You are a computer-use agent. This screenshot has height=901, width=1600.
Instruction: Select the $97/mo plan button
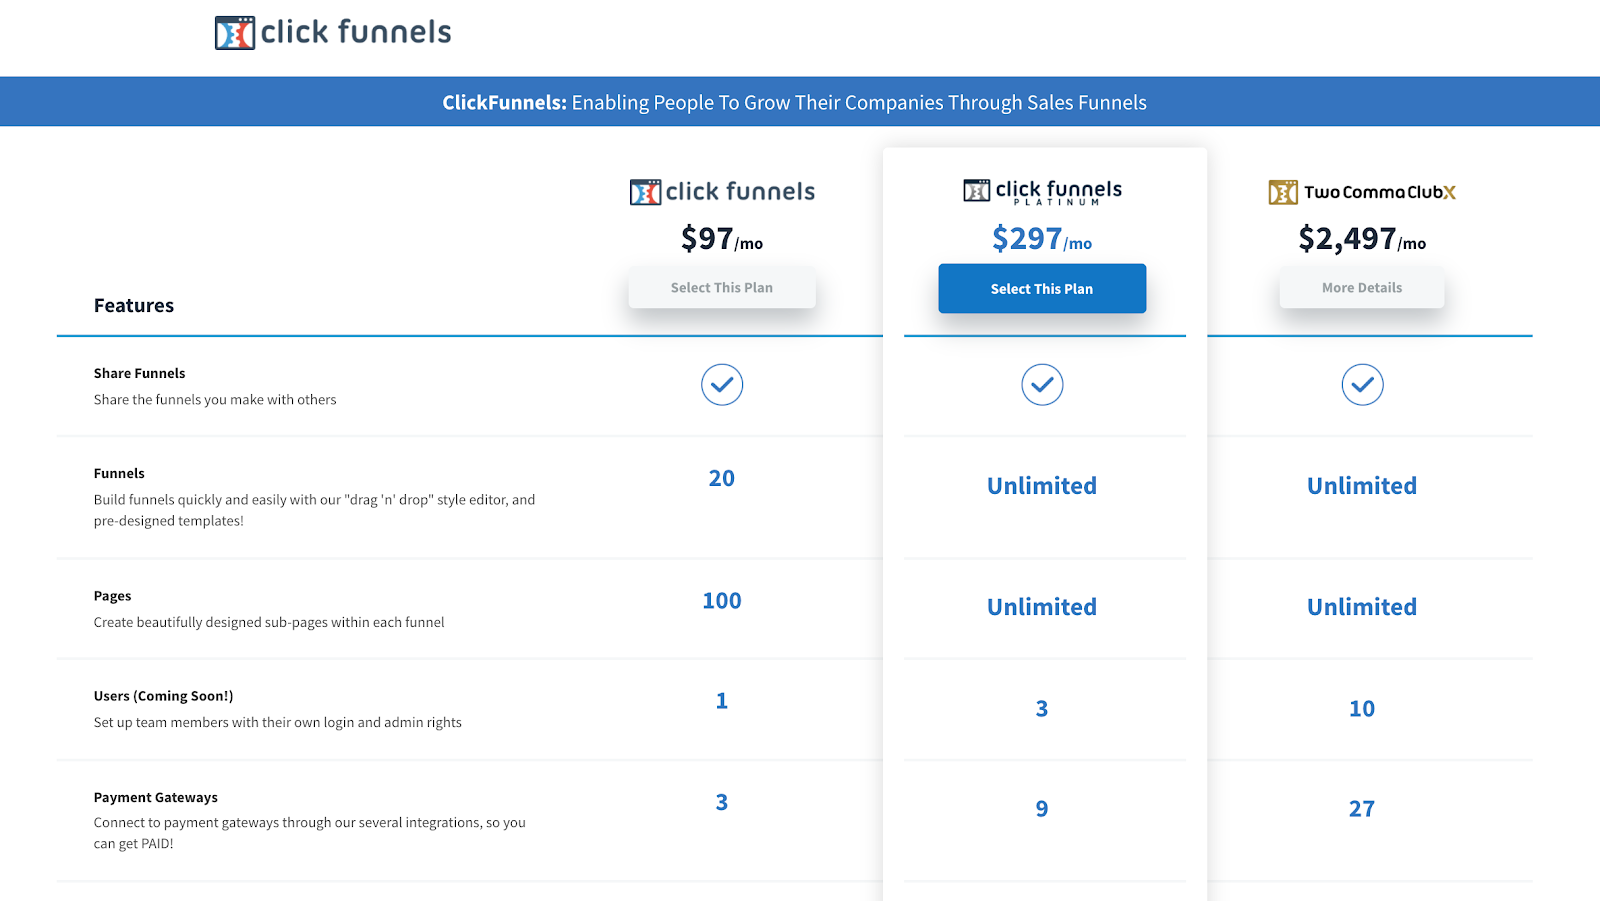tap(722, 288)
